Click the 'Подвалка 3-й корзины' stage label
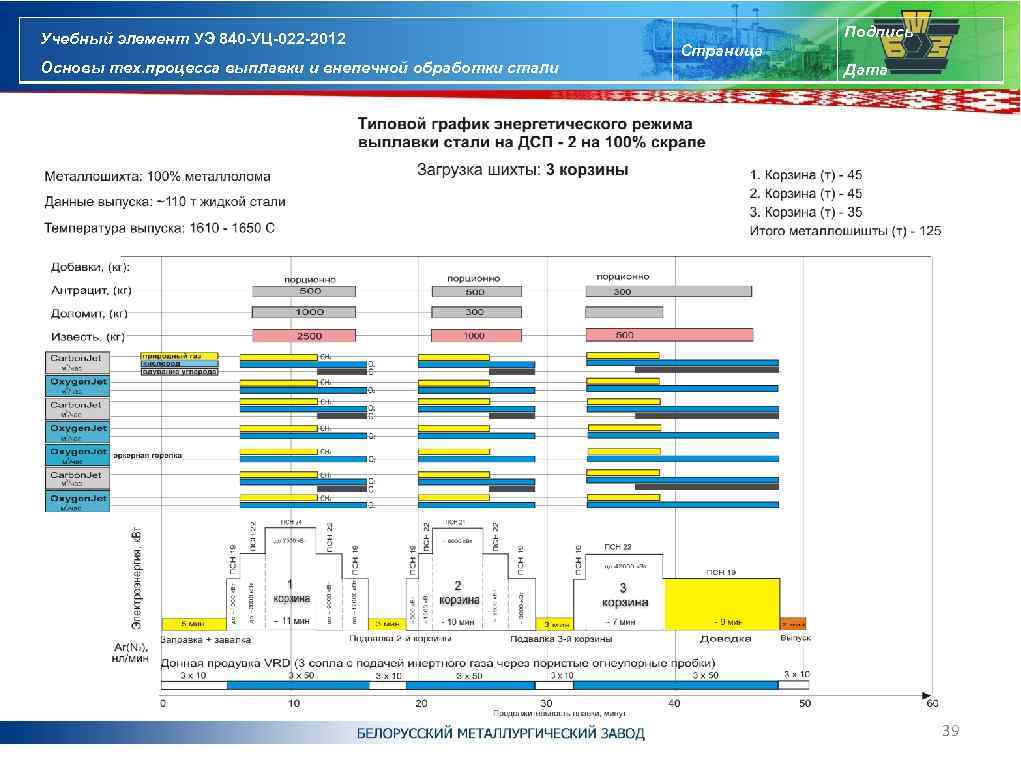 [x=561, y=639]
